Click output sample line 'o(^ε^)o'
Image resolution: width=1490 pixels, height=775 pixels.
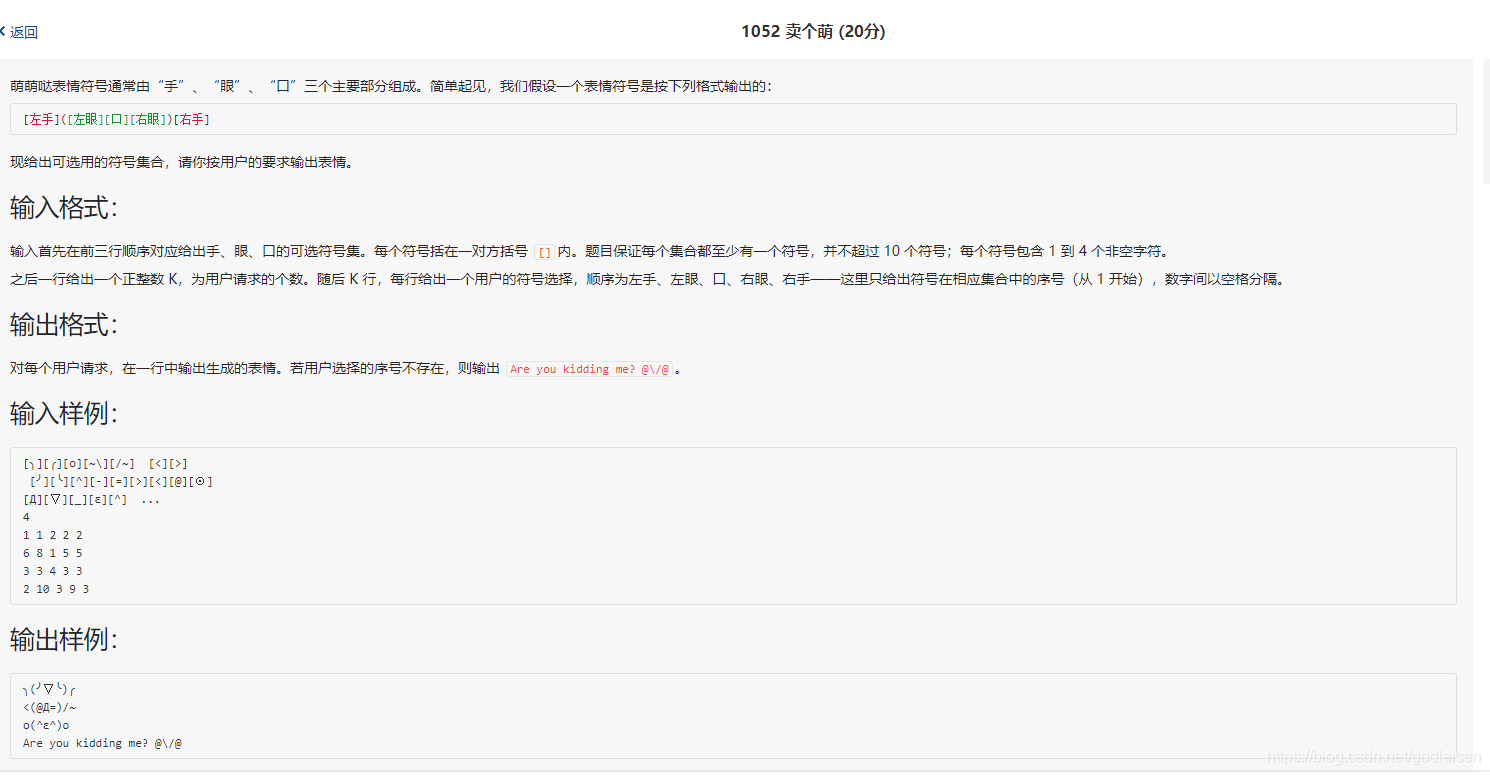[x=46, y=725]
